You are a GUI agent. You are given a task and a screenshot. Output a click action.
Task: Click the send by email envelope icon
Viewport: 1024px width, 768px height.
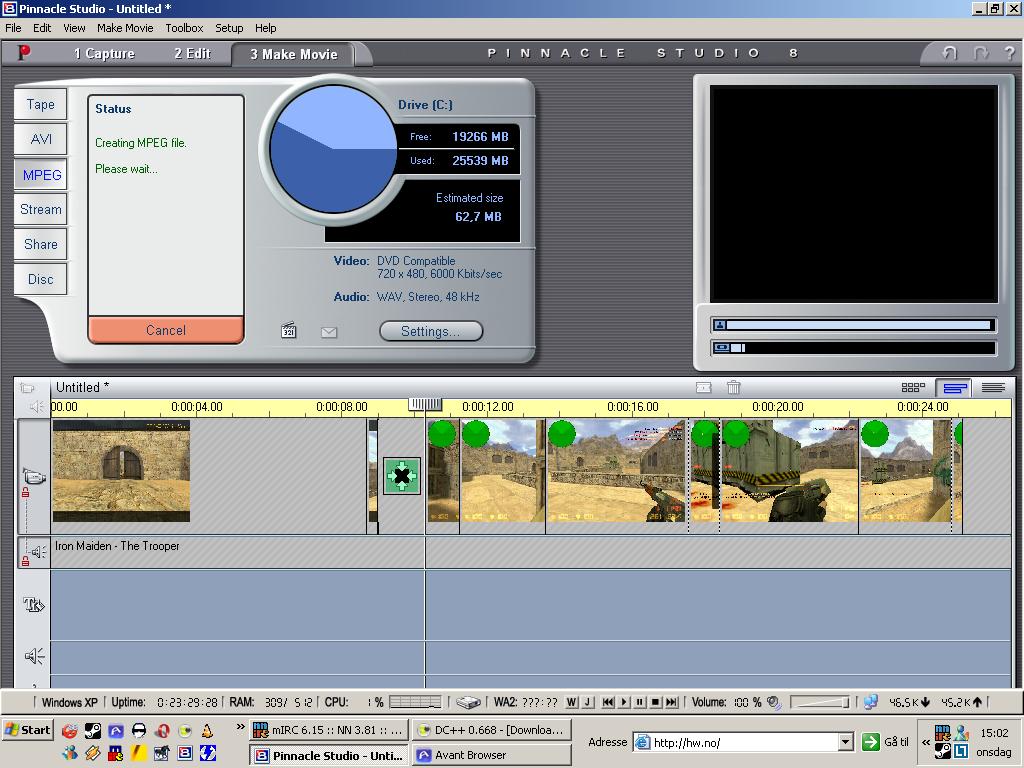tap(329, 332)
